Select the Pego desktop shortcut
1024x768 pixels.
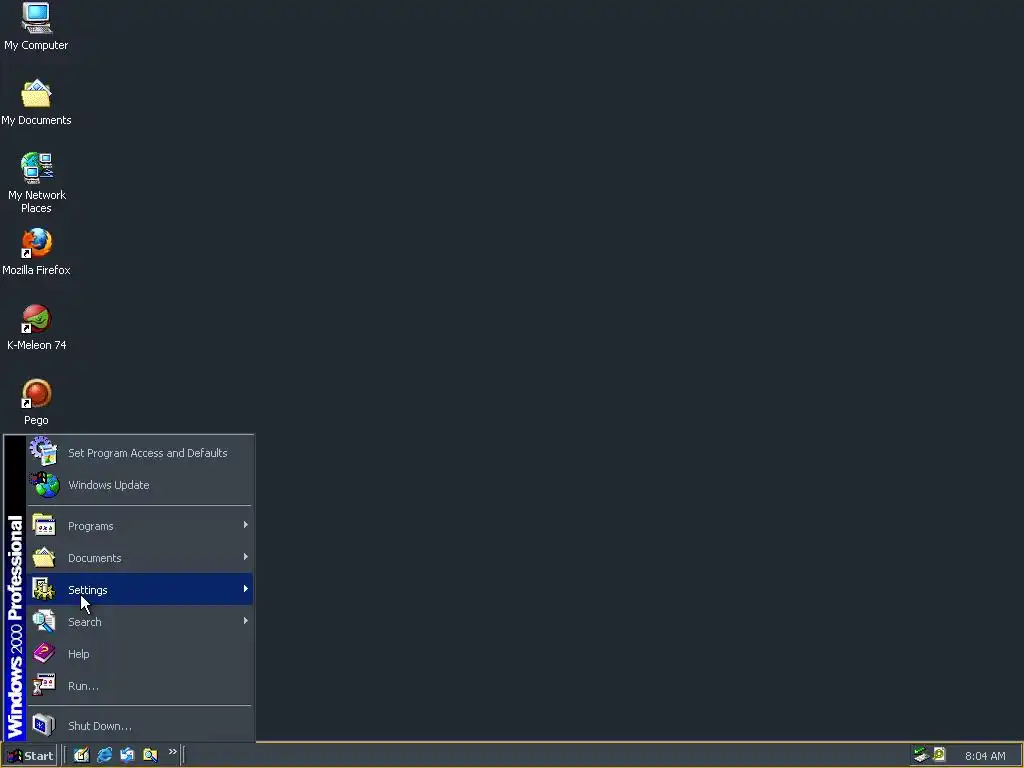tap(36, 402)
